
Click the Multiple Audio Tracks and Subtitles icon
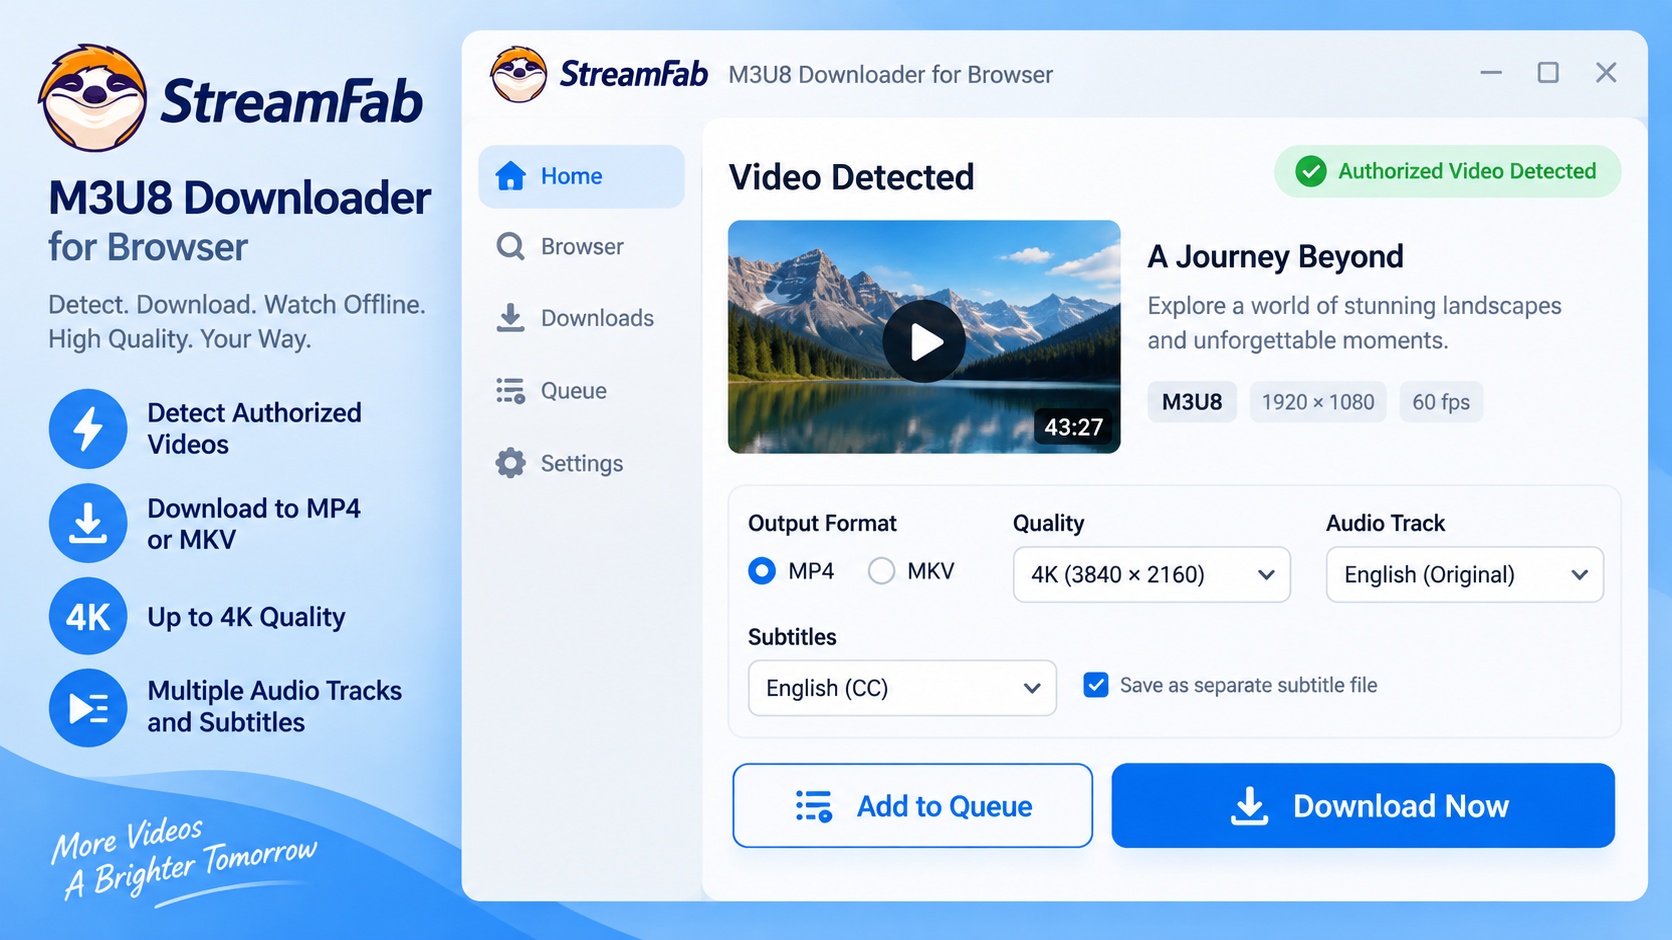pos(88,708)
